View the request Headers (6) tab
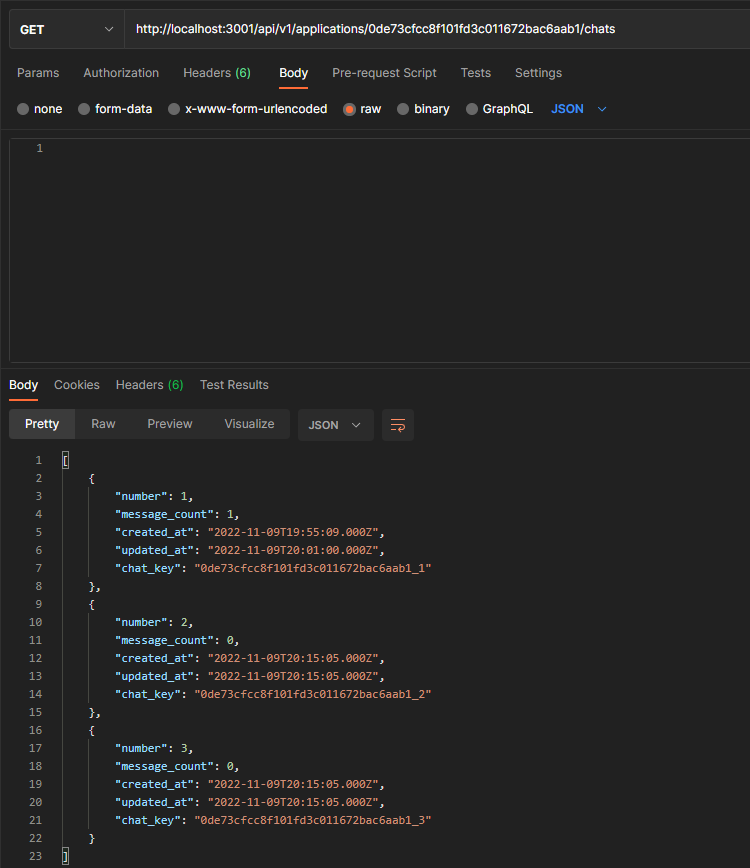The width and height of the screenshot is (750, 868). (217, 72)
